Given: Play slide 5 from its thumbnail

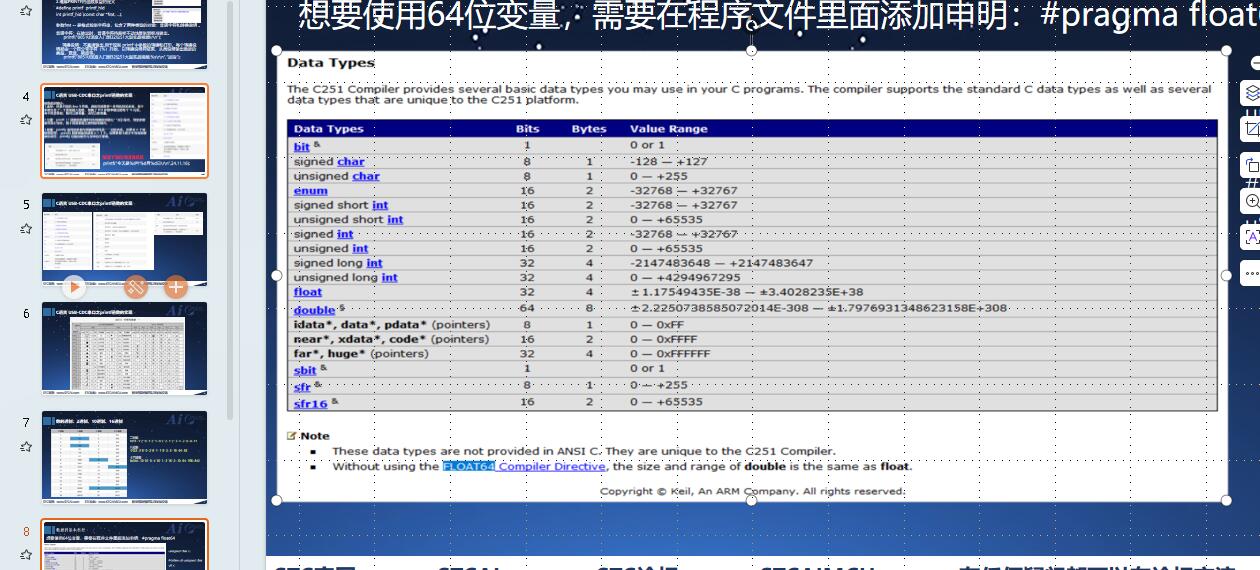Looking at the screenshot, I should (x=74, y=287).
